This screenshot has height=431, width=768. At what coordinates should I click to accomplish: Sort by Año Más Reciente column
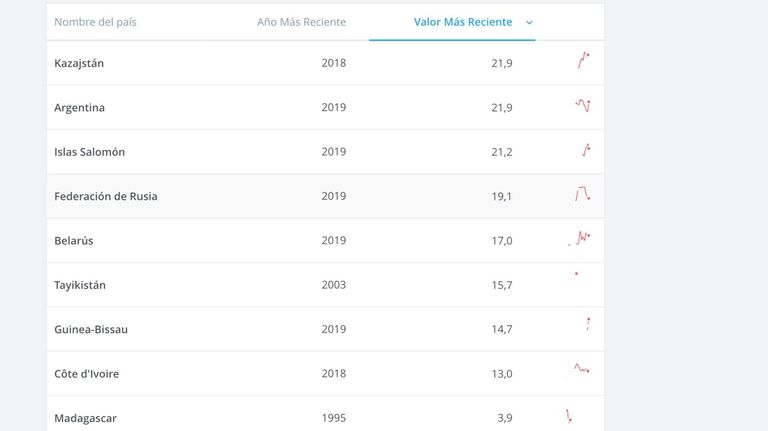[x=301, y=22]
